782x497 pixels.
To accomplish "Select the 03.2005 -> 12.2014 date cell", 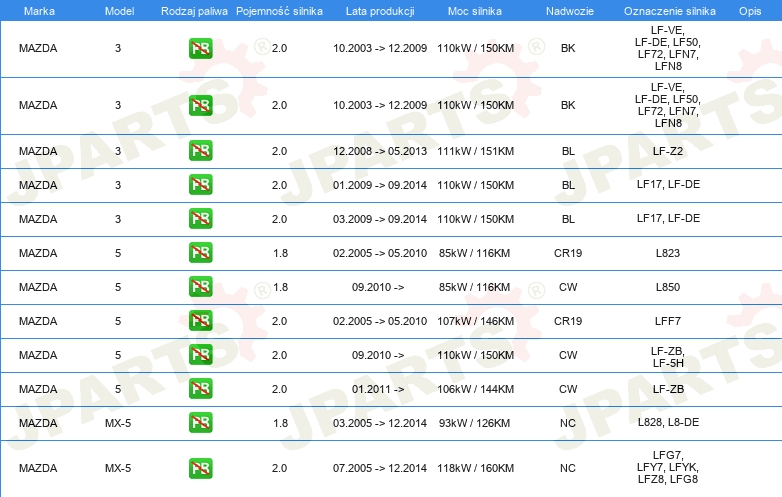I will click(380, 423).
